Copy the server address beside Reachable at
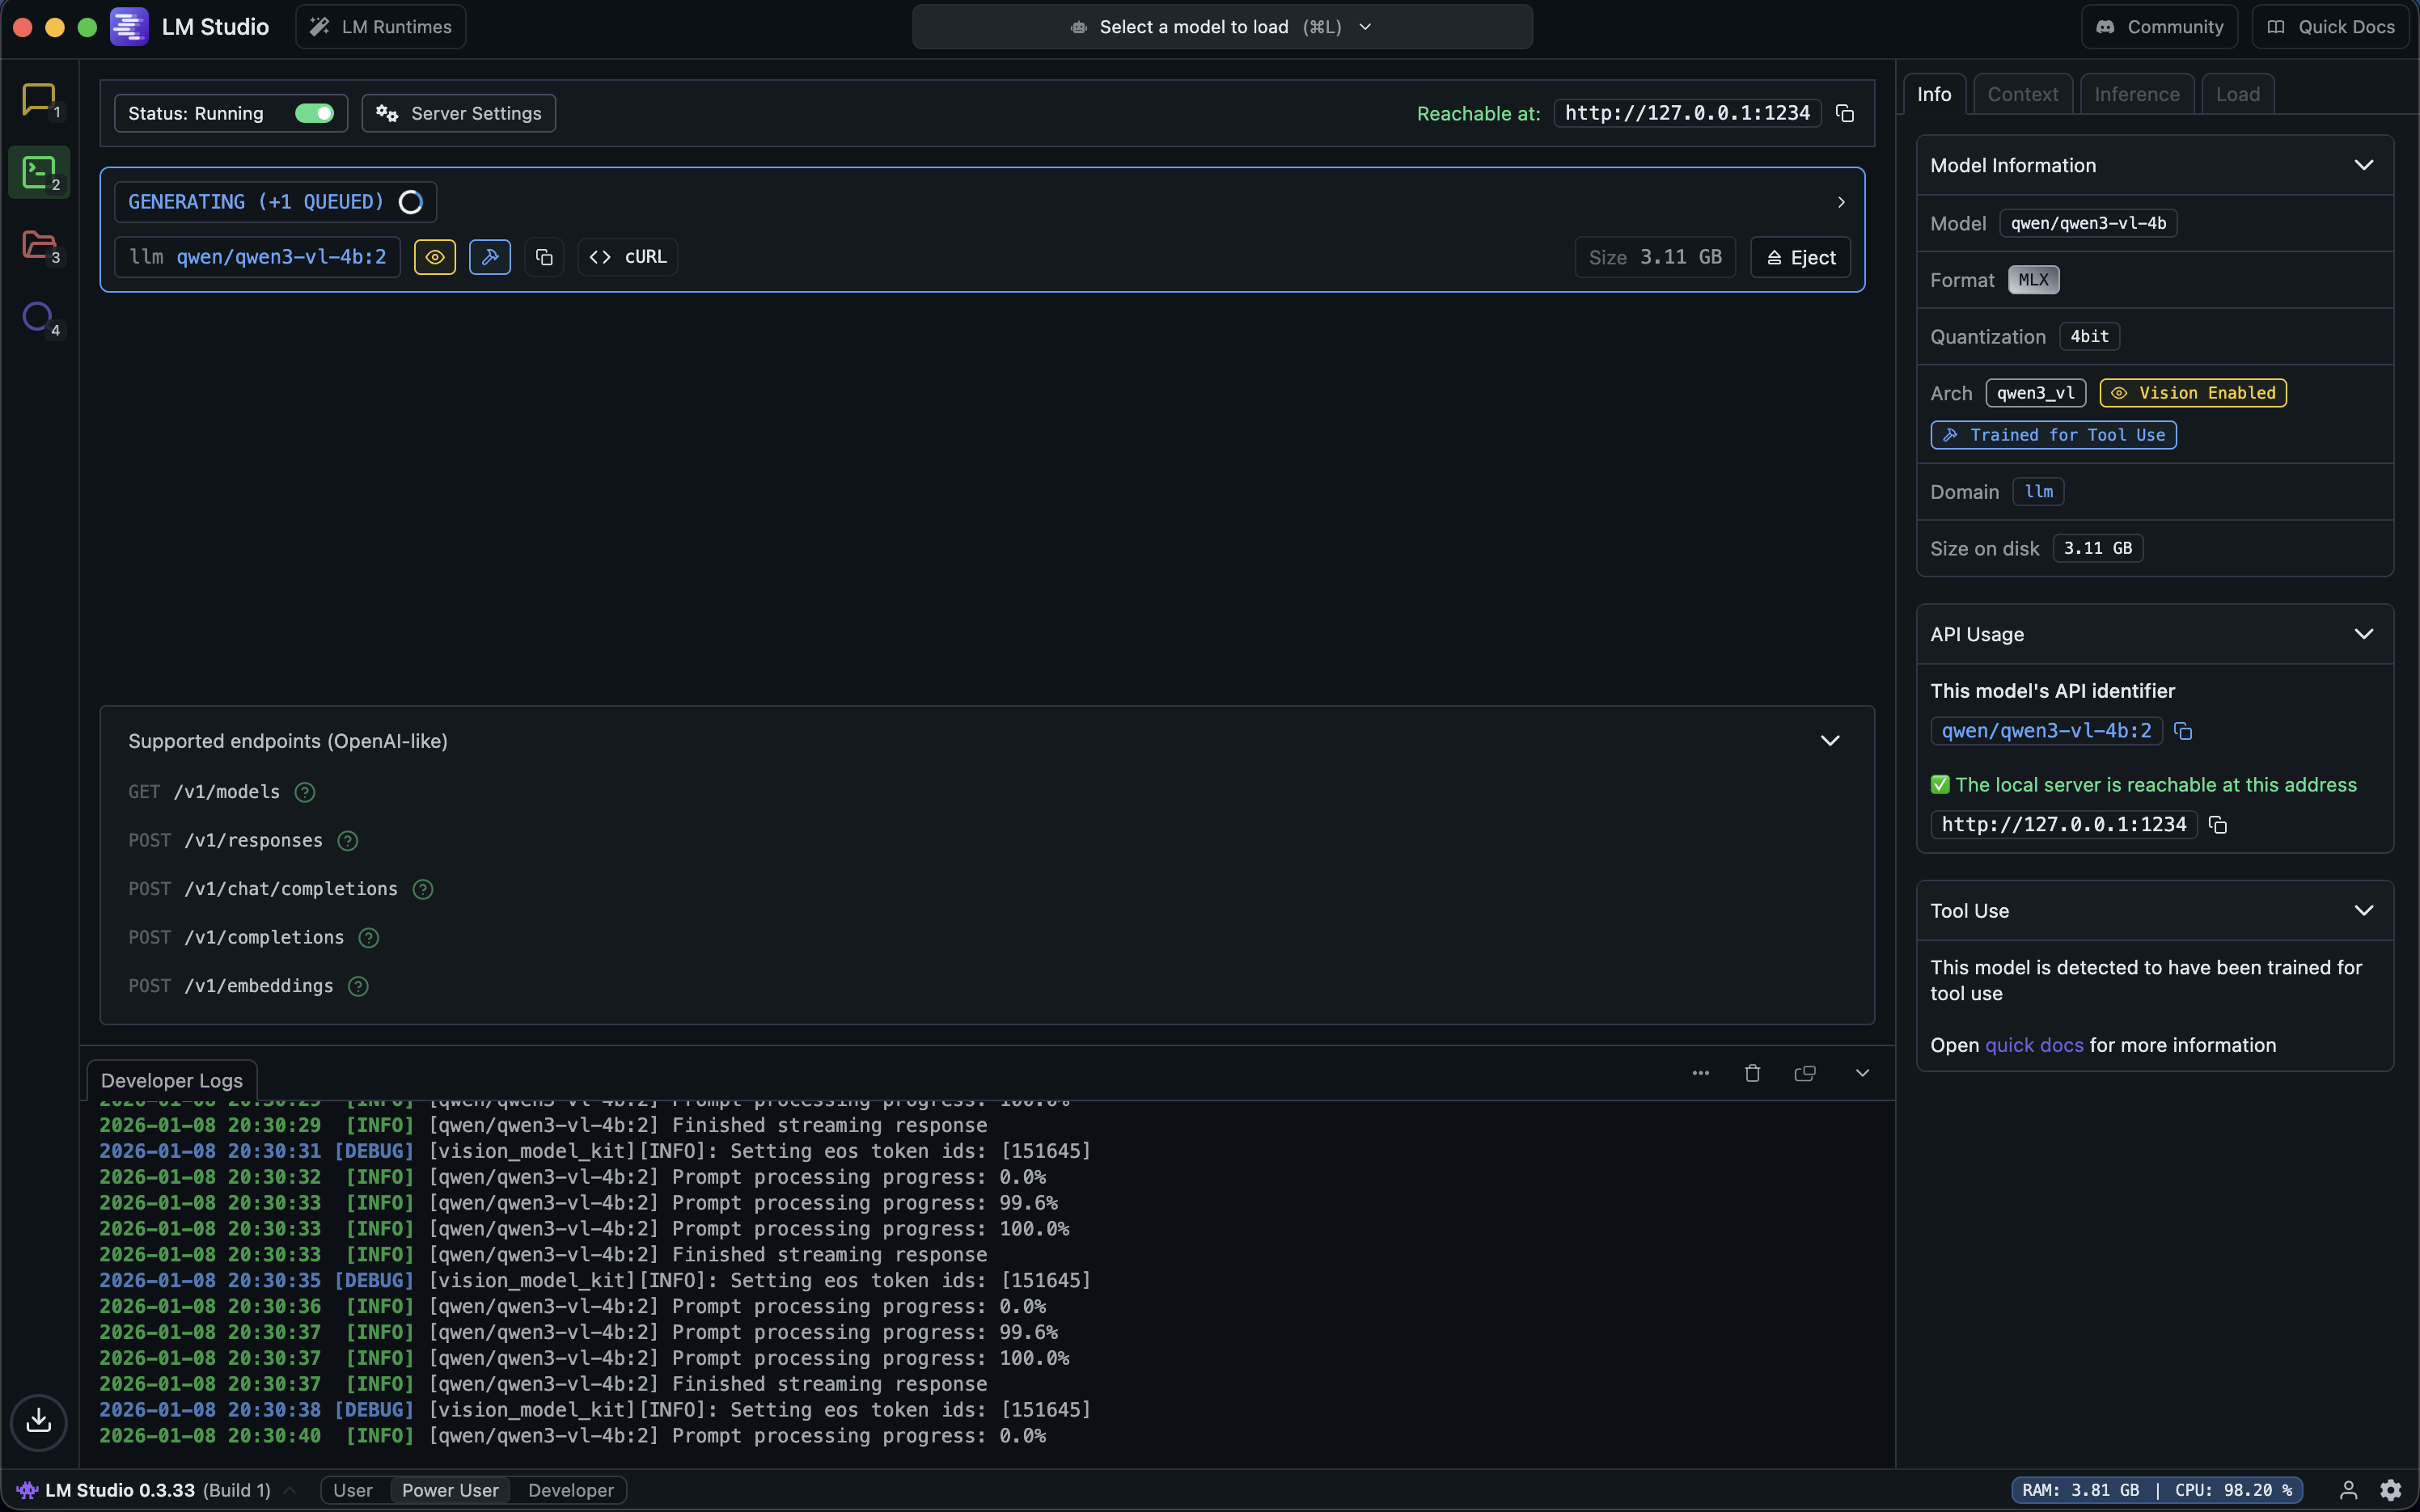The image size is (2420, 1512). (x=1845, y=113)
